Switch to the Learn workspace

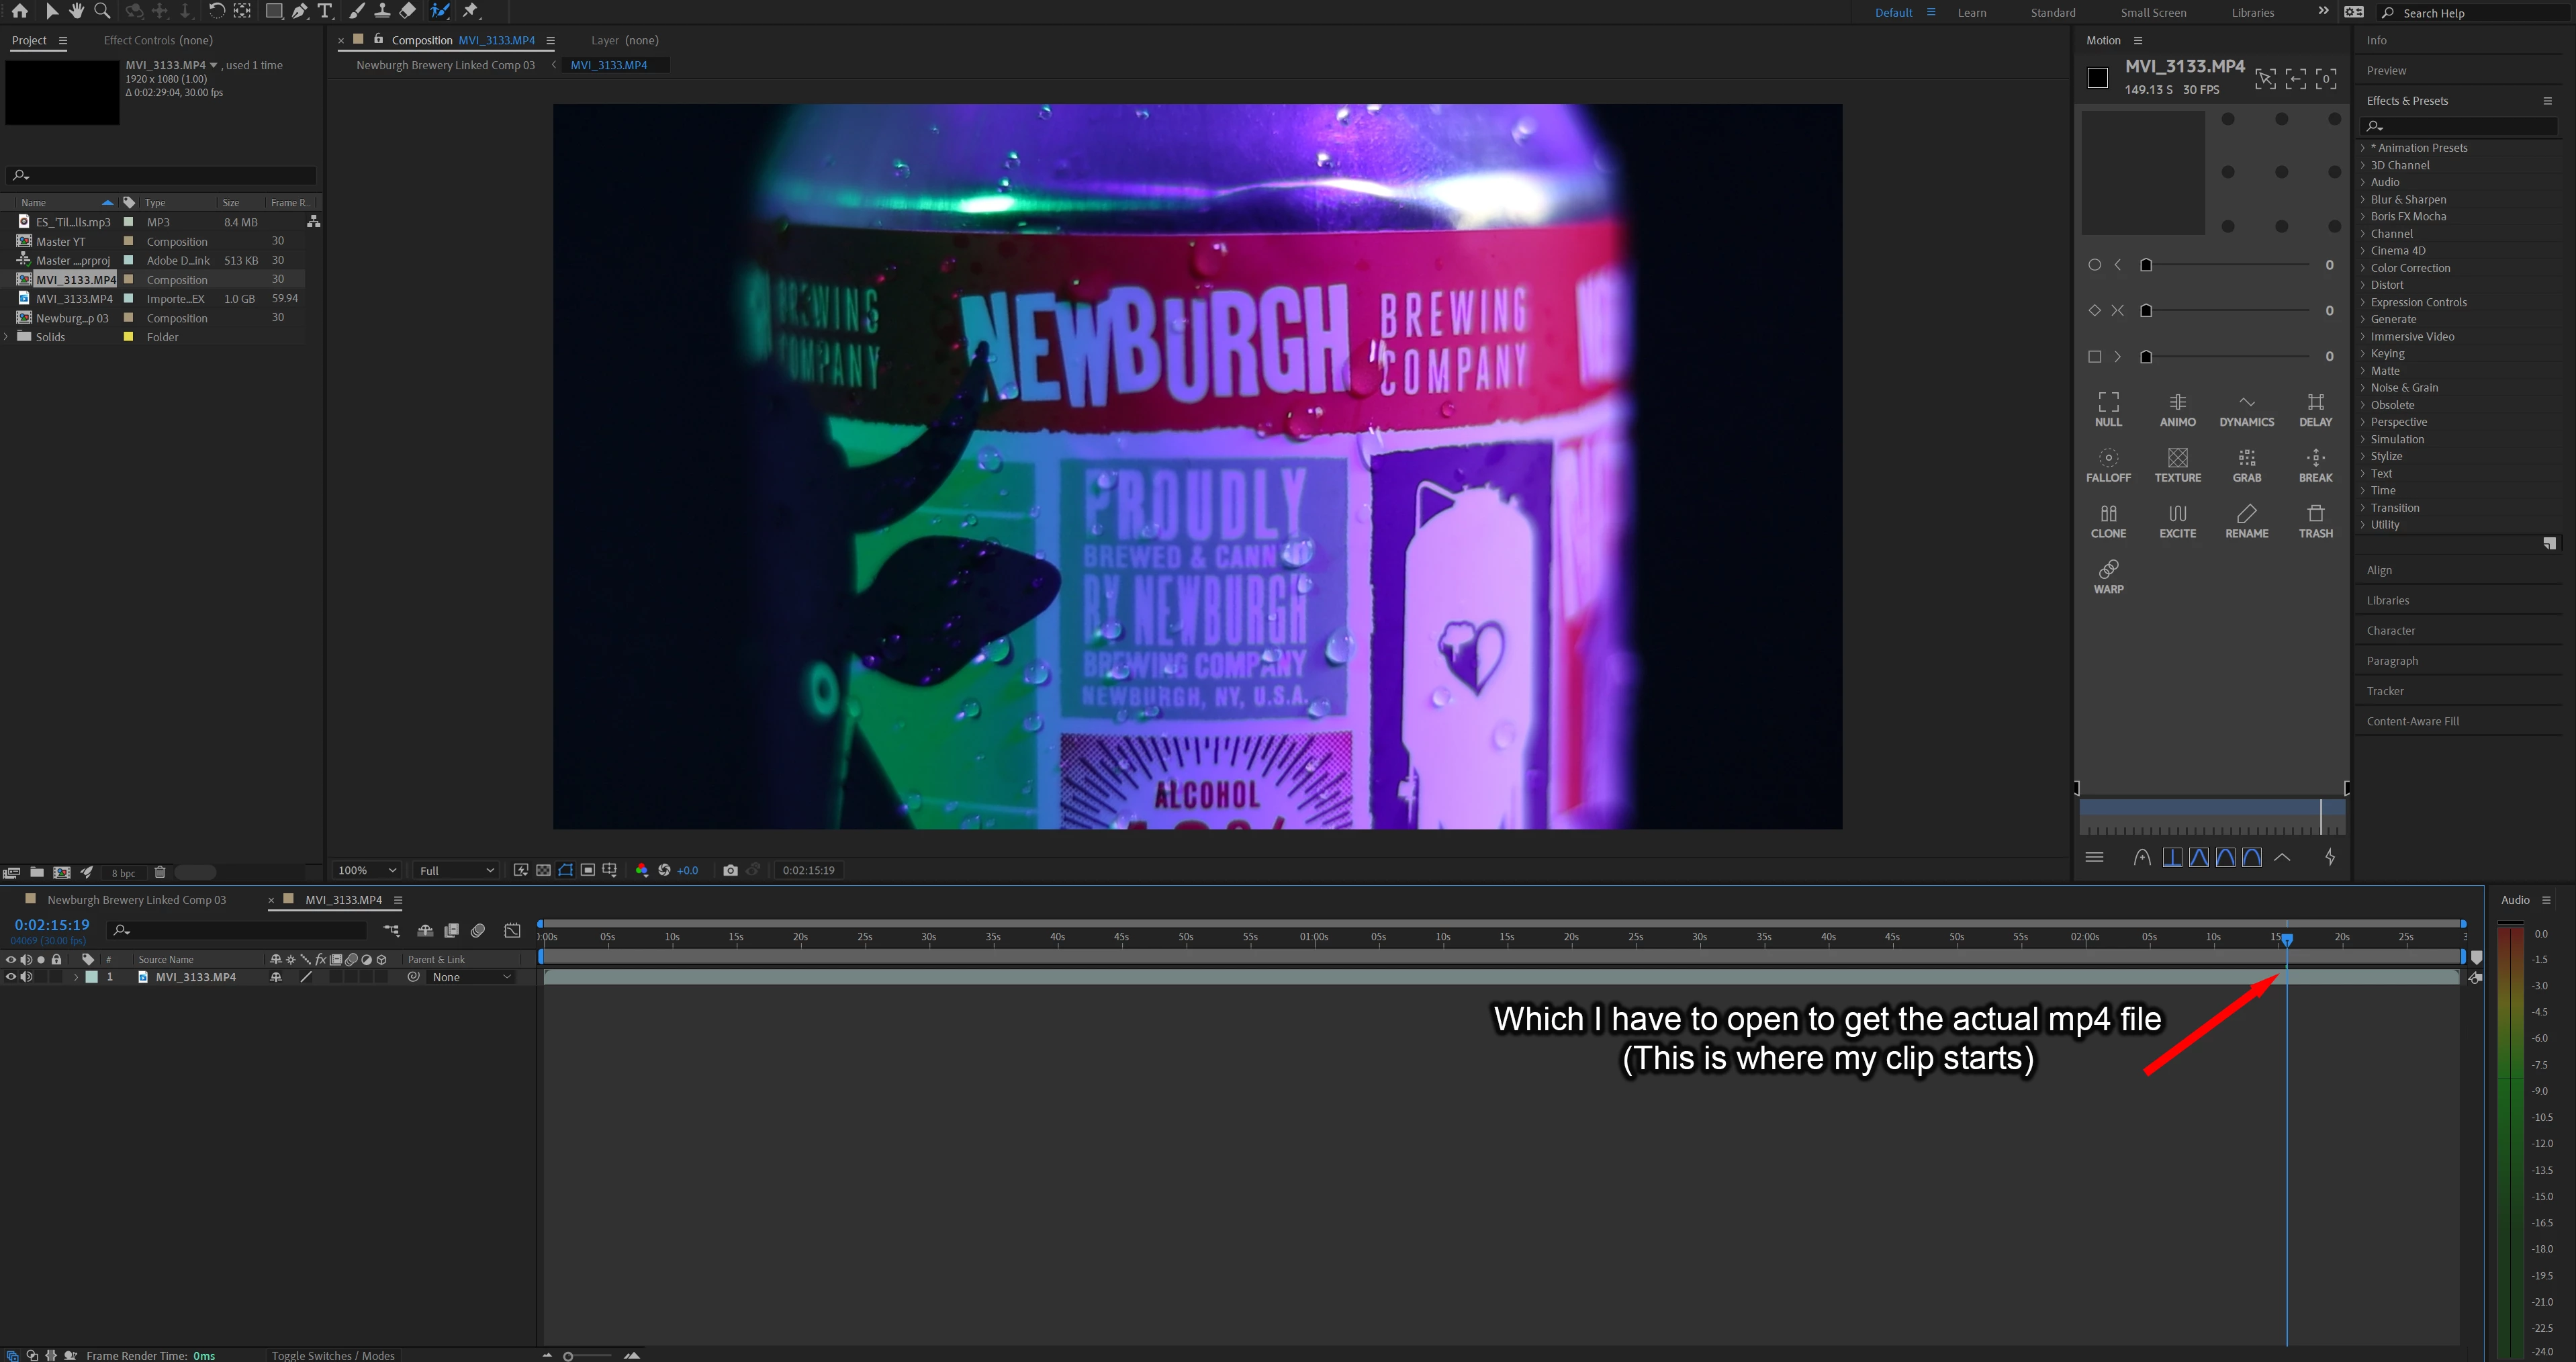pos(1971,13)
